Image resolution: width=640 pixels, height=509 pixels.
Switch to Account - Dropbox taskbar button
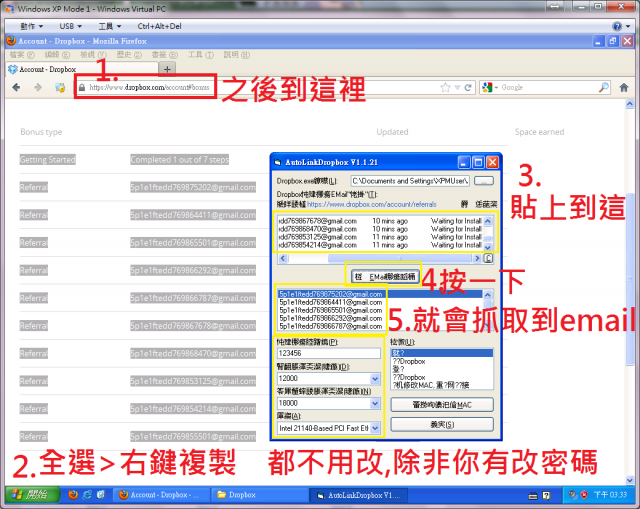(x=161, y=495)
